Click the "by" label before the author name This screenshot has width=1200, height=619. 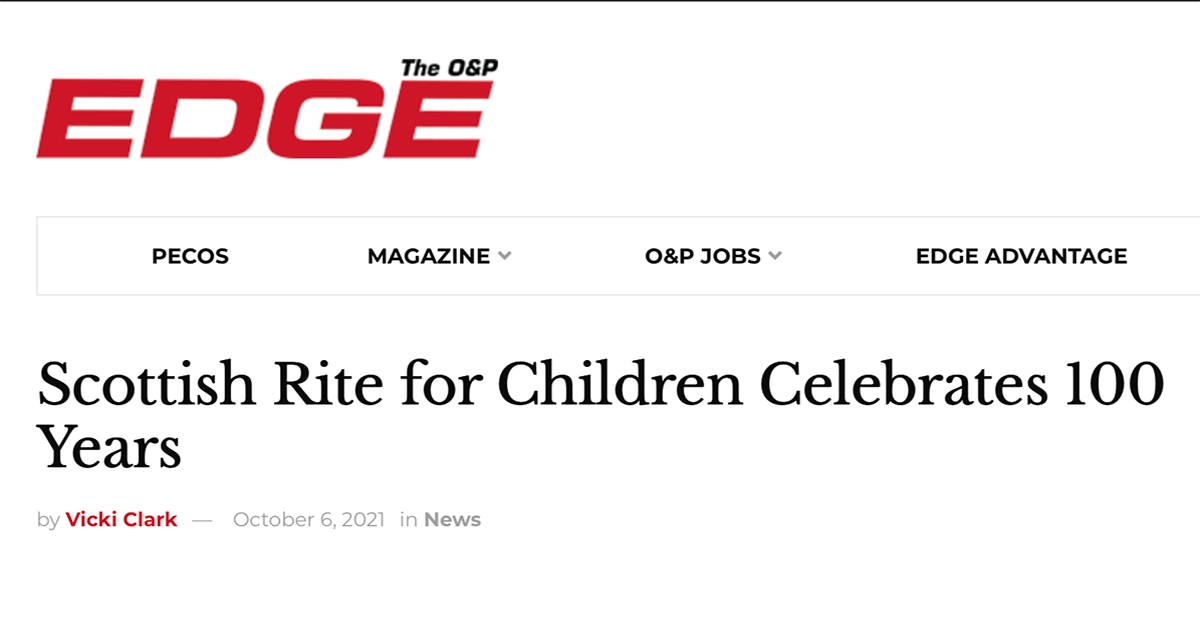(48, 520)
